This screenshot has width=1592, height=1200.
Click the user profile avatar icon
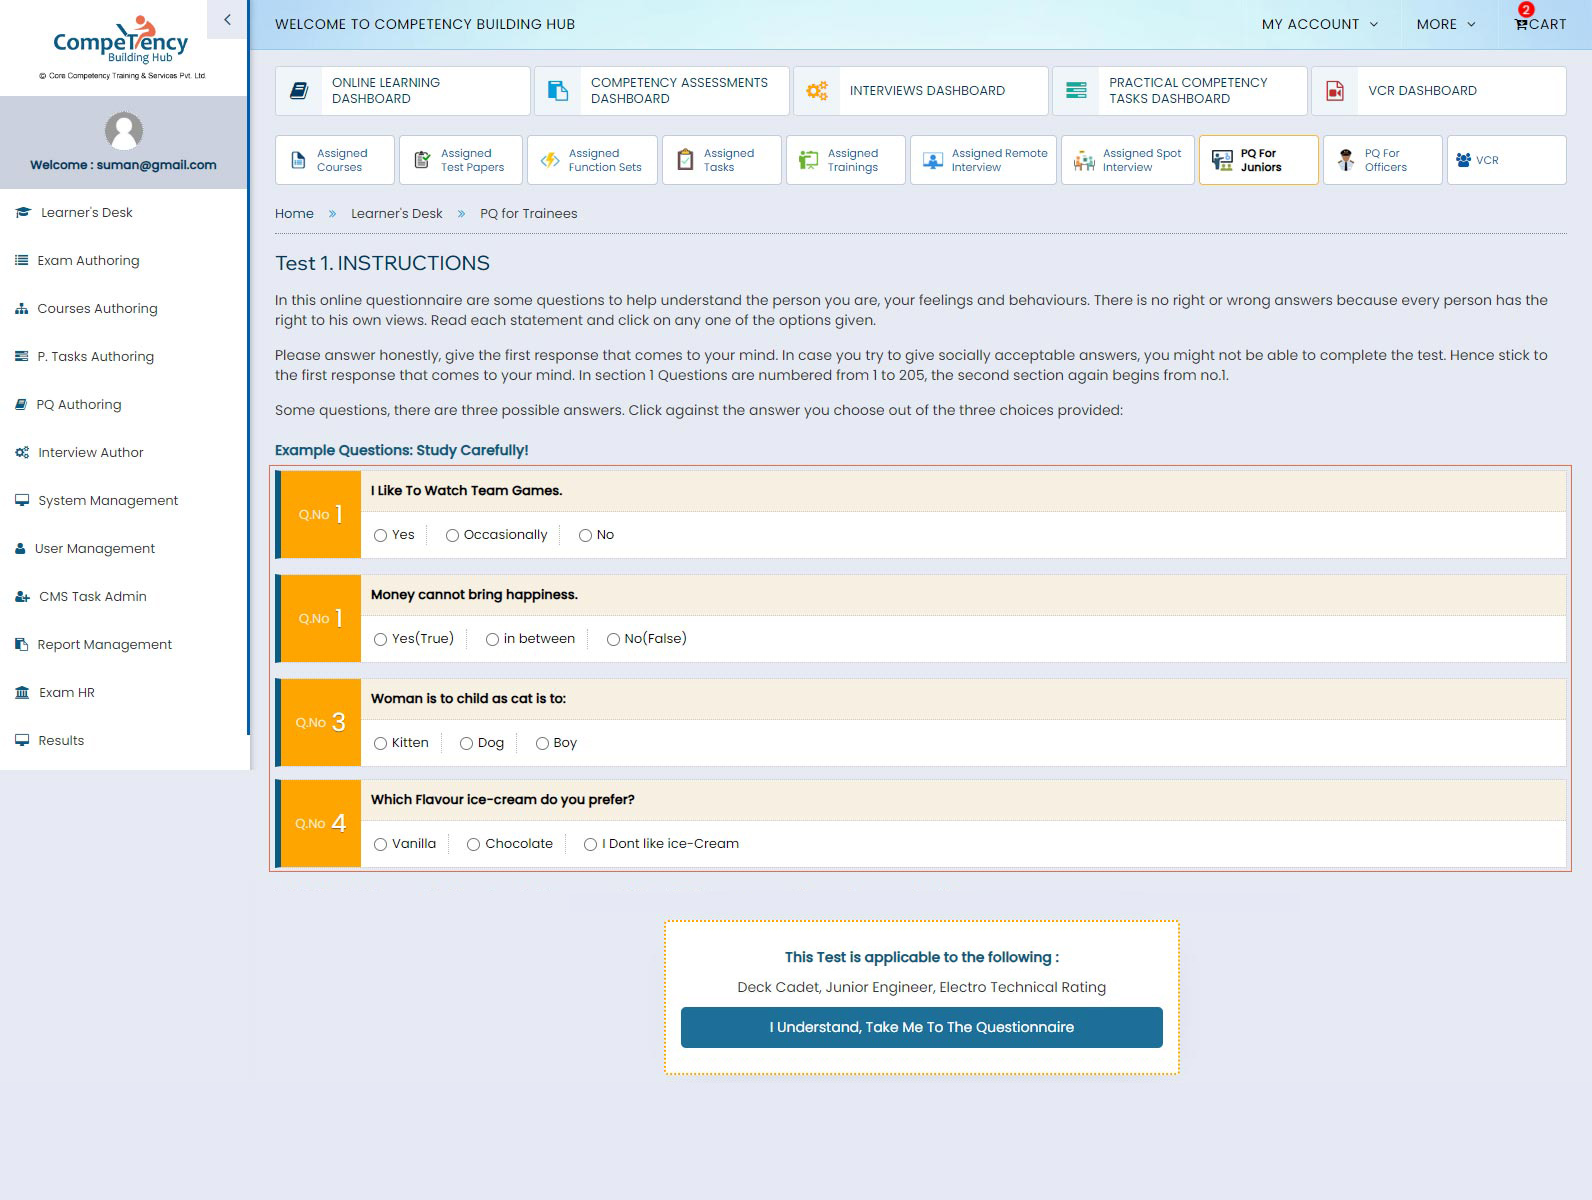coord(124,131)
